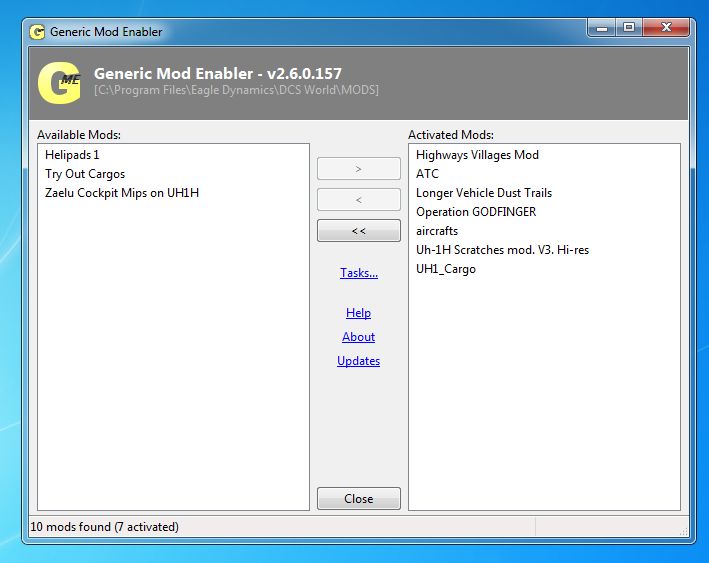Open the About link

tap(358, 336)
